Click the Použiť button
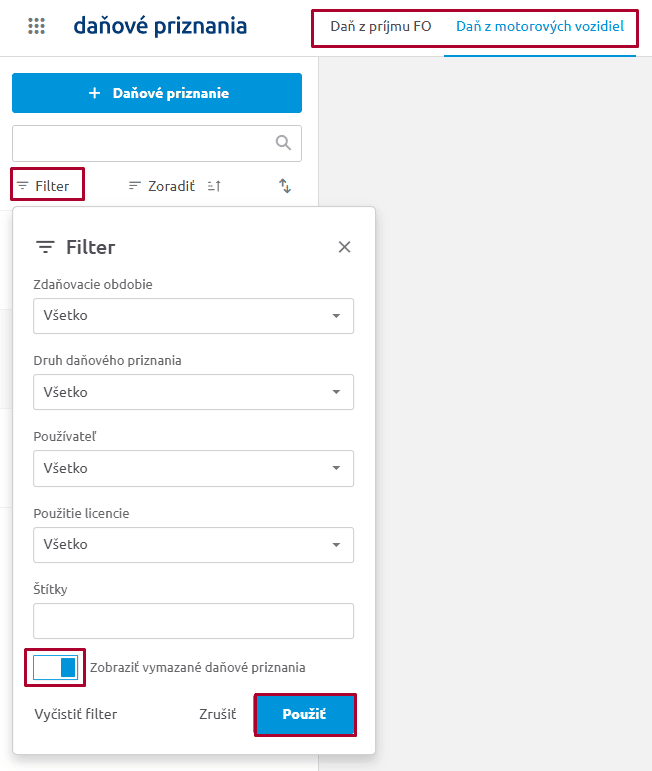Viewport: 652px width, 771px height. coord(305,715)
